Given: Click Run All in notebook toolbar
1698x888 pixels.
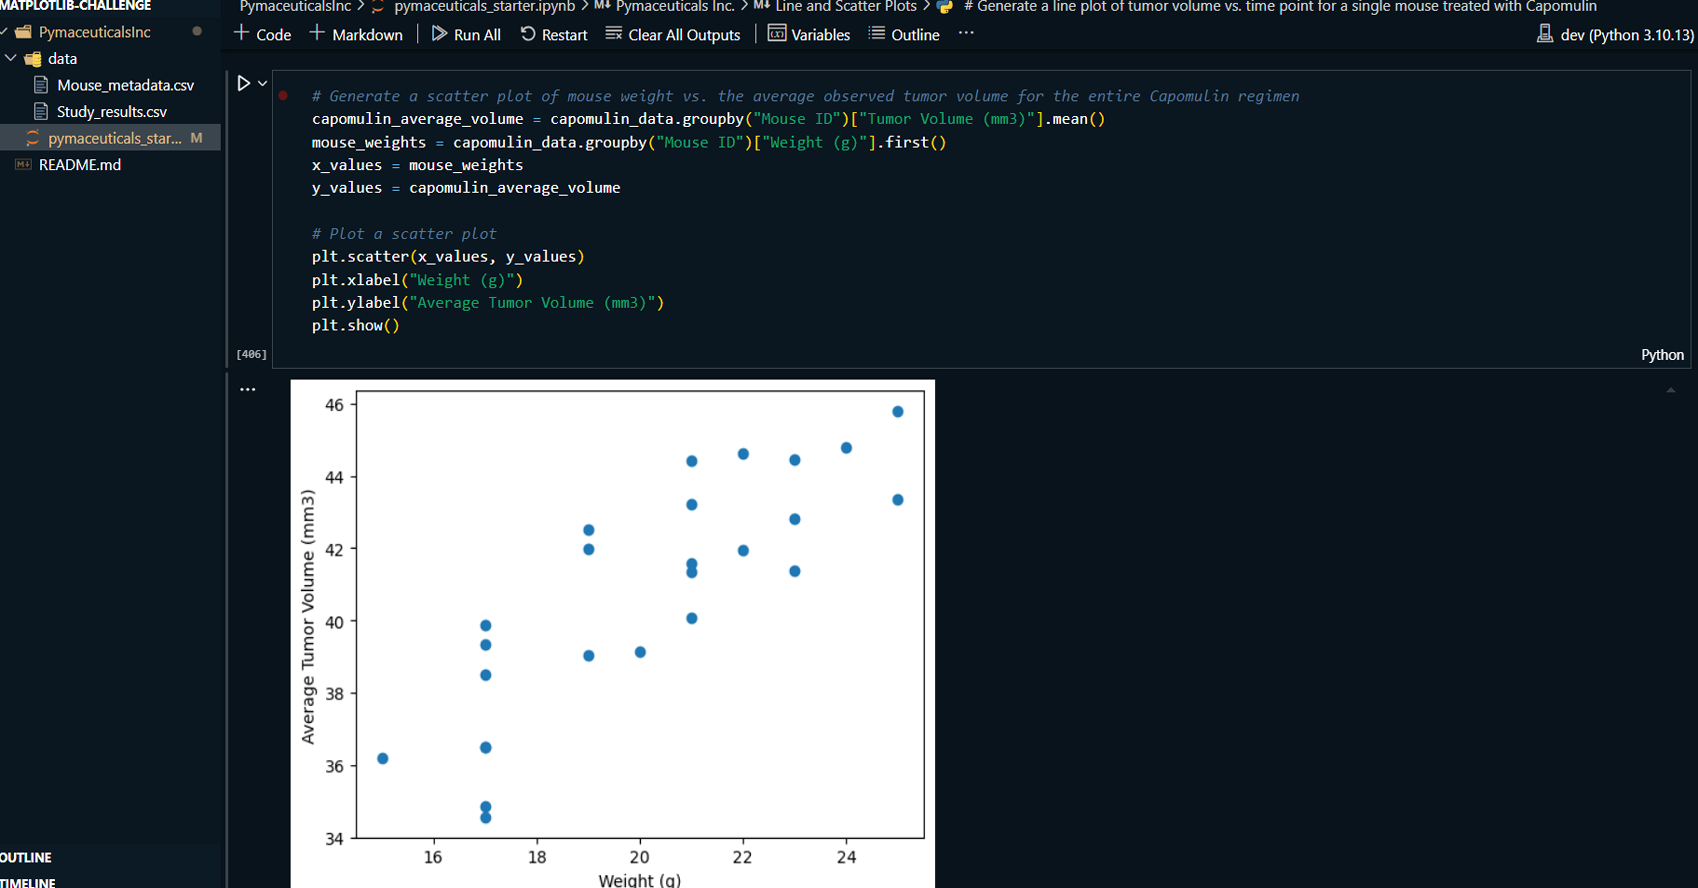Looking at the screenshot, I should click(x=466, y=34).
